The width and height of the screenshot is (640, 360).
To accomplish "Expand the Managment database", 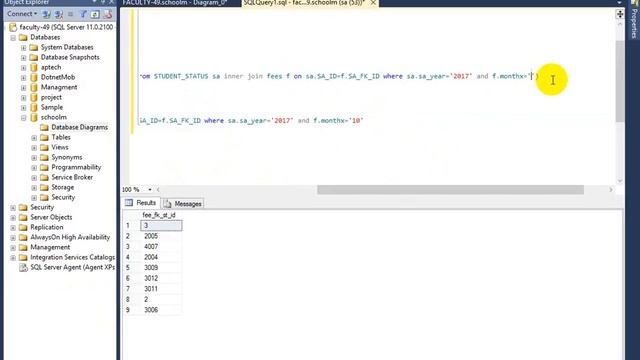I will 24,88.
